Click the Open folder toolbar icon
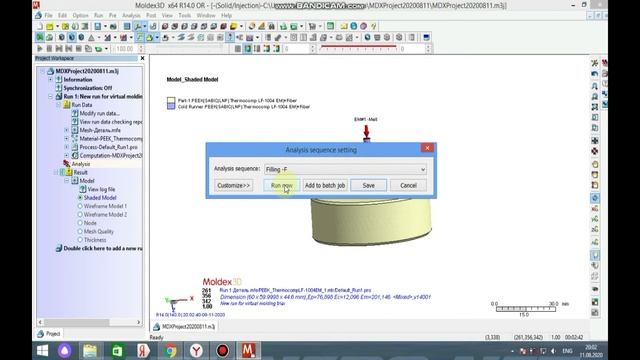Image resolution: width=640 pixels, height=360 pixels. [49, 27]
